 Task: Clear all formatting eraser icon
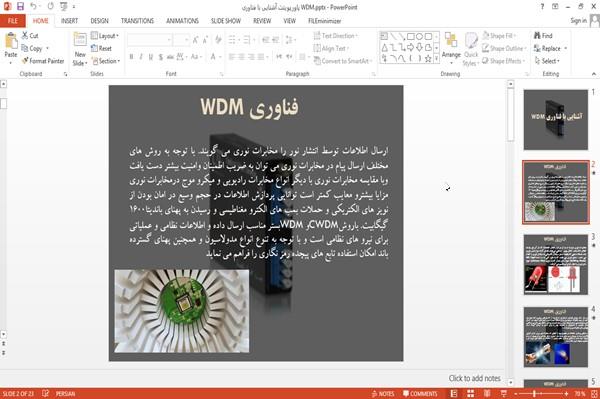coord(218,39)
